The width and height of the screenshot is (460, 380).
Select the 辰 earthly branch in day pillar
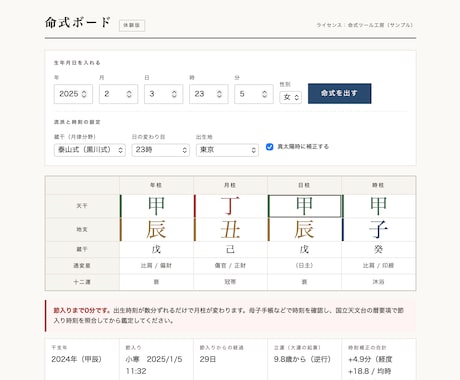click(304, 230)
